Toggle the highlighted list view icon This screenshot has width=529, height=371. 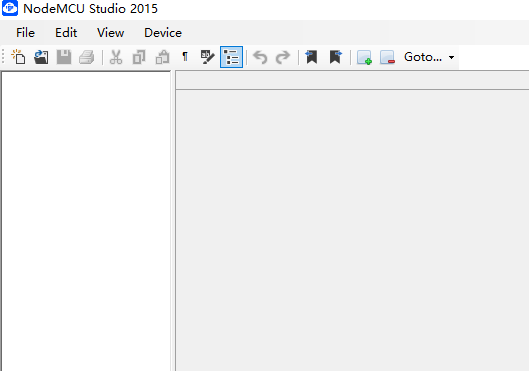[x=231, y=57]
